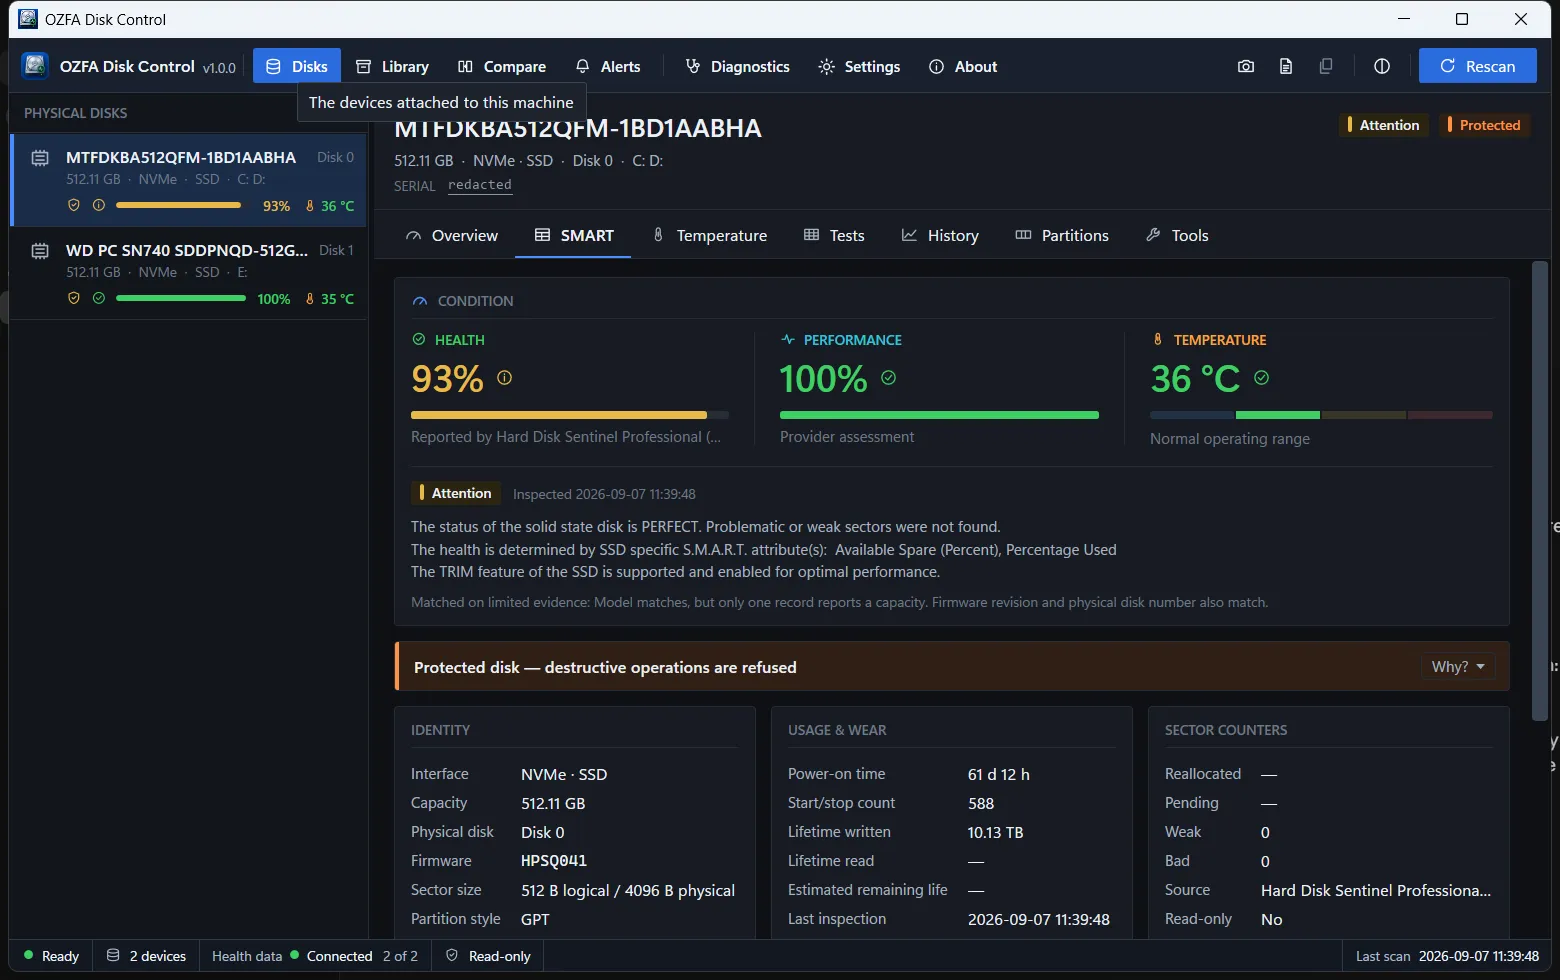The image size is (1560, 980).
Task: Click the green check icon on Disk 1 row
Action: [x=98, y=298]
